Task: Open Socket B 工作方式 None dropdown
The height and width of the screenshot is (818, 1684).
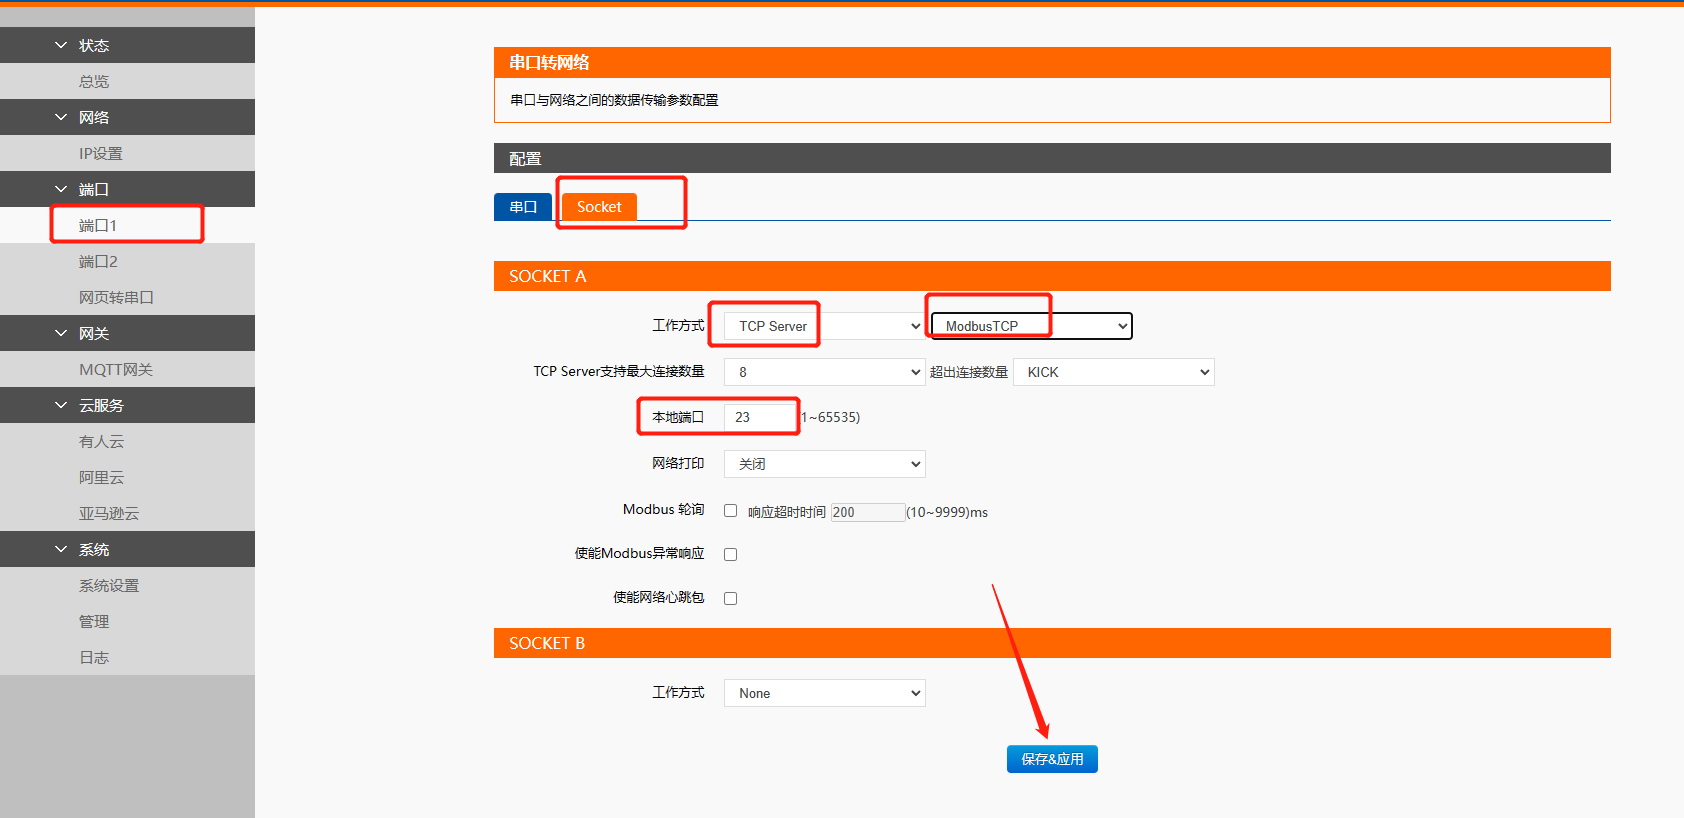Action: [x=824, y=693]
